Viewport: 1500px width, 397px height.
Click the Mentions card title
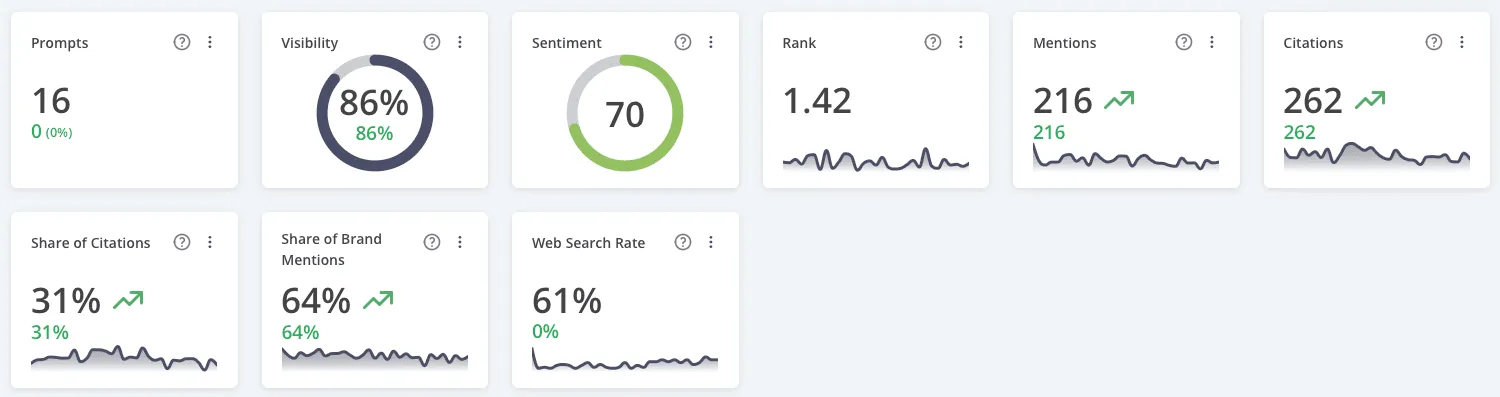coord(1065,43)
